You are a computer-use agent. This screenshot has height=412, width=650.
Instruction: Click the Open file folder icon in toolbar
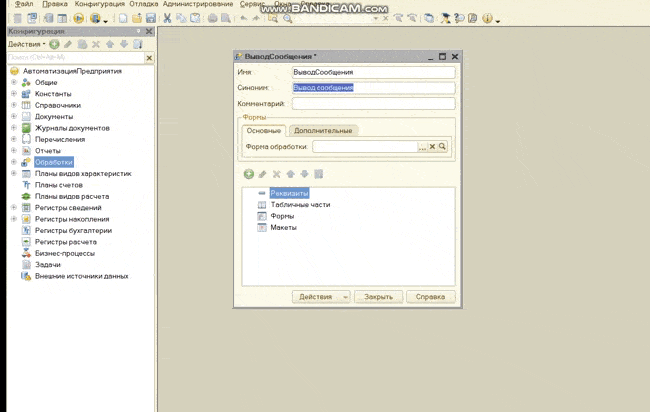pos(137,18)
